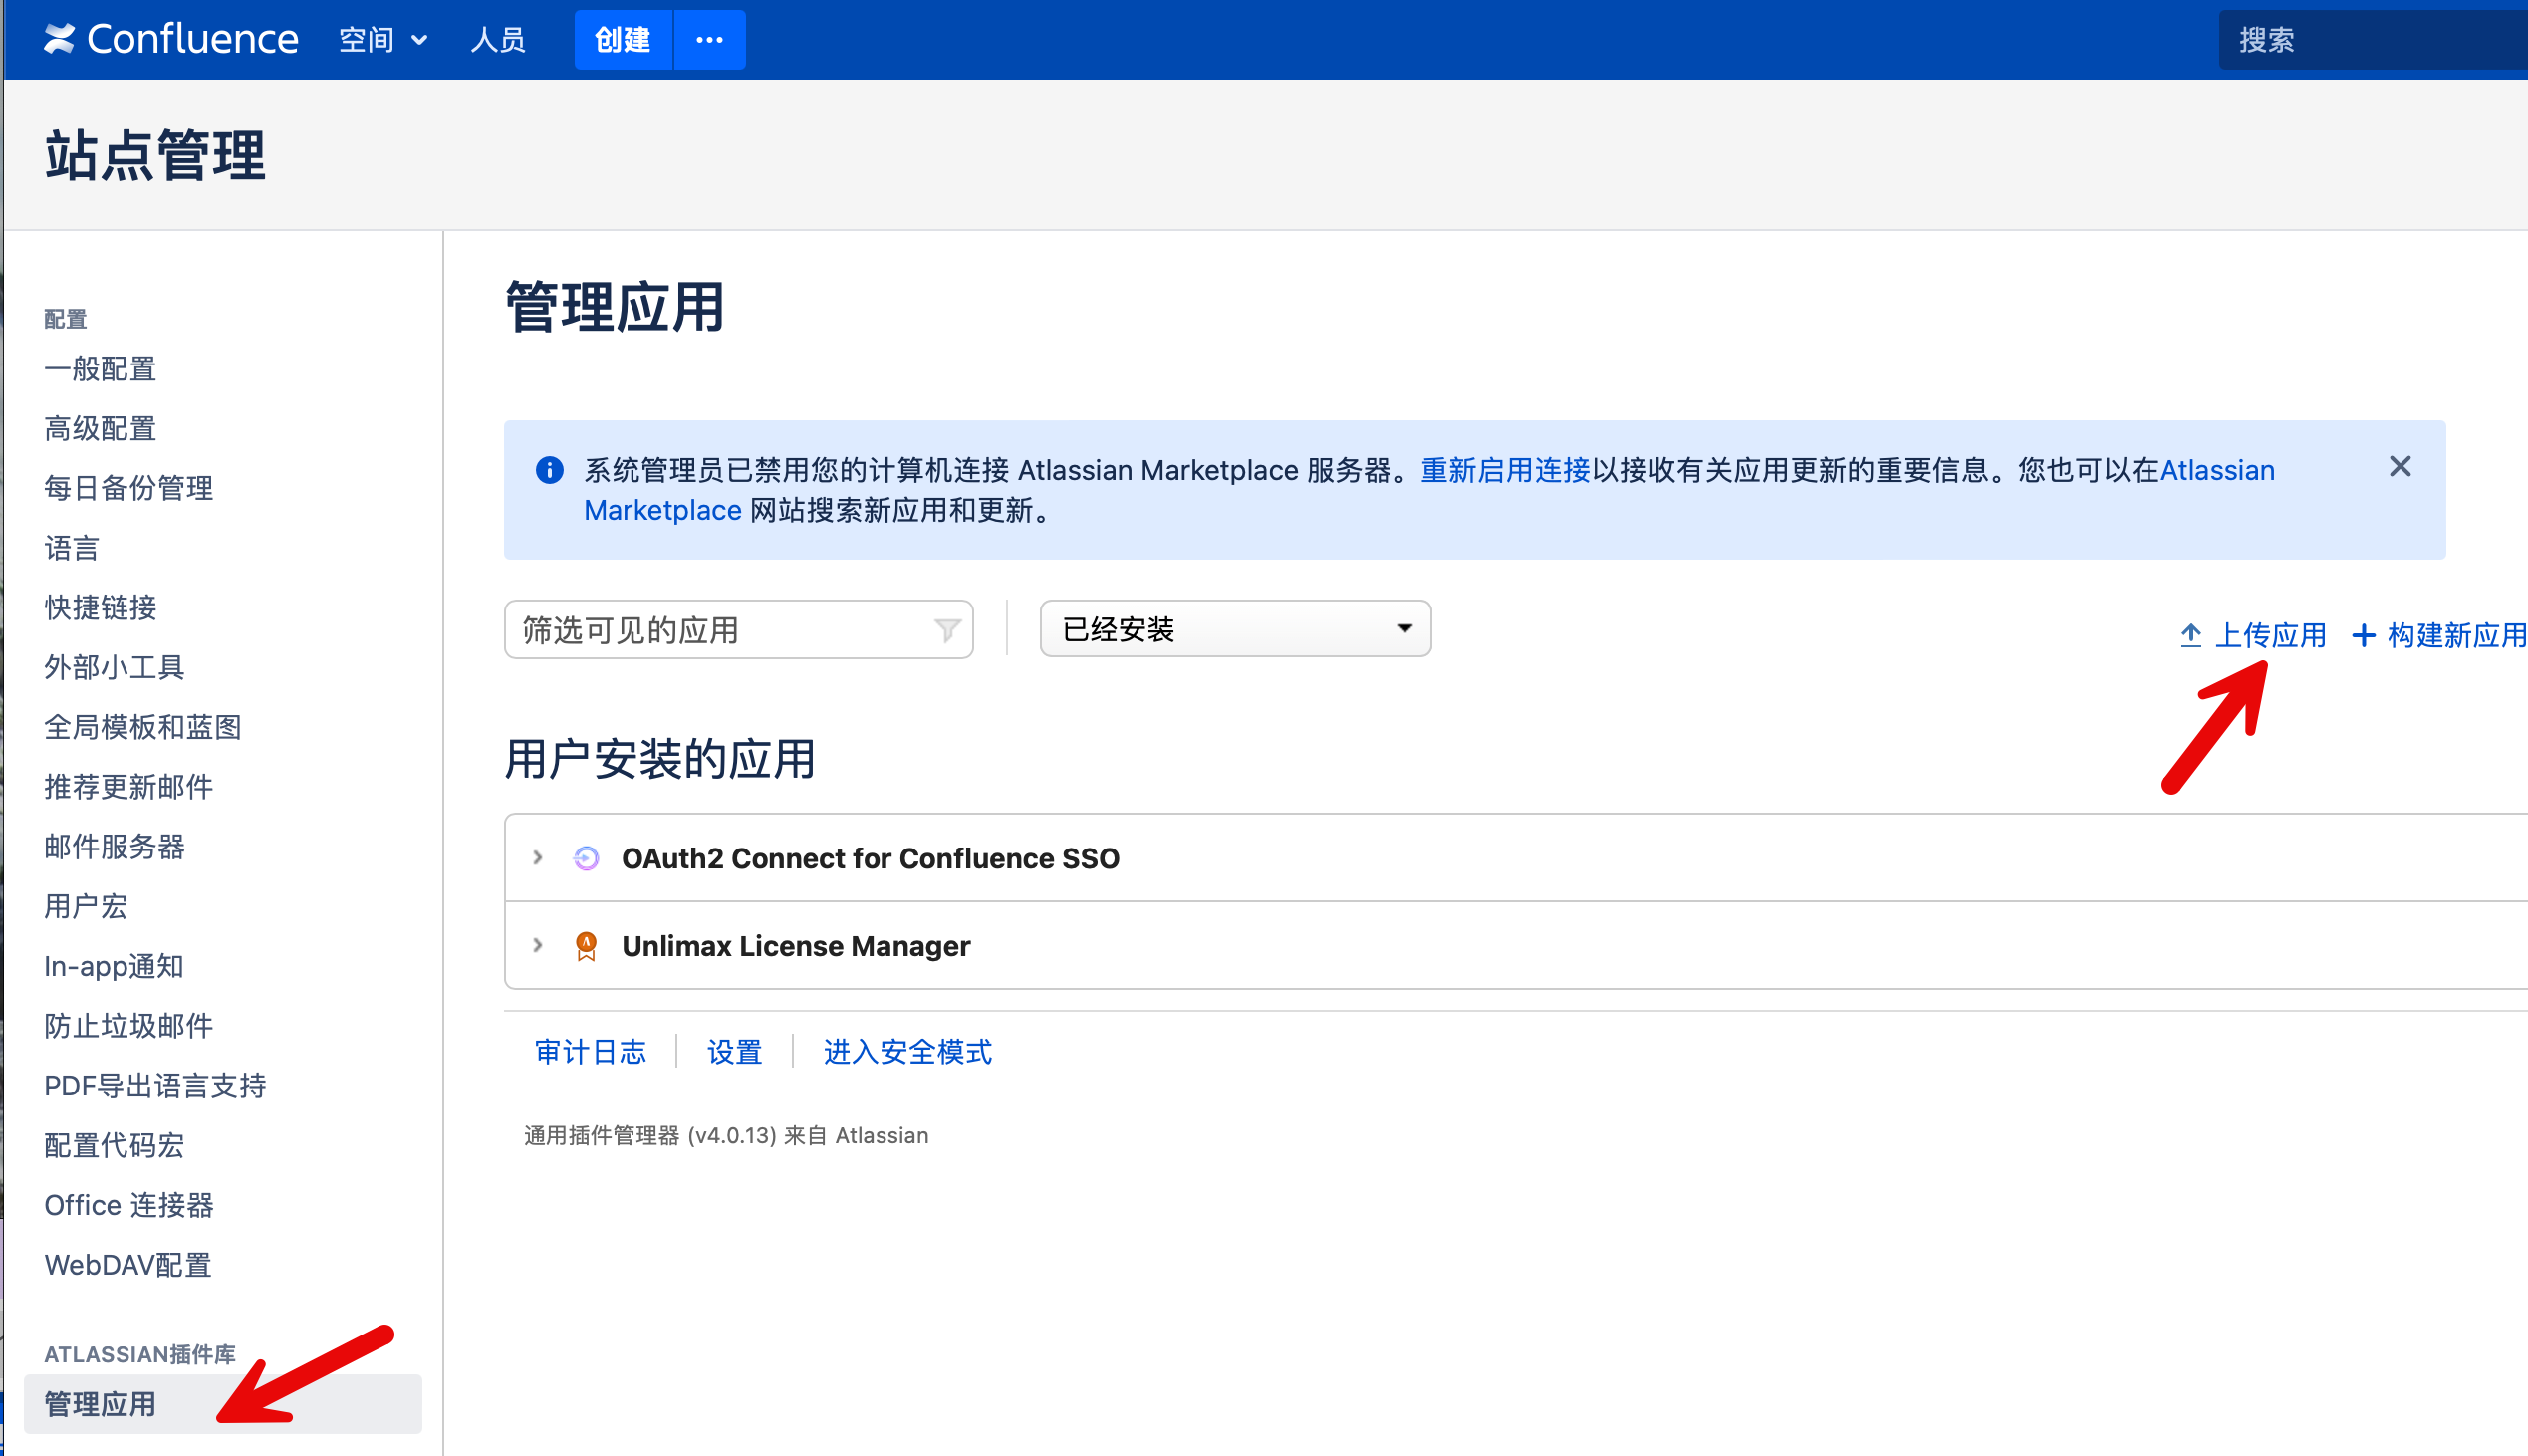Dismiss the Marketplace notice with X icon
The width and height of the screenshot is (2528, 1456).
[2399, 467]
